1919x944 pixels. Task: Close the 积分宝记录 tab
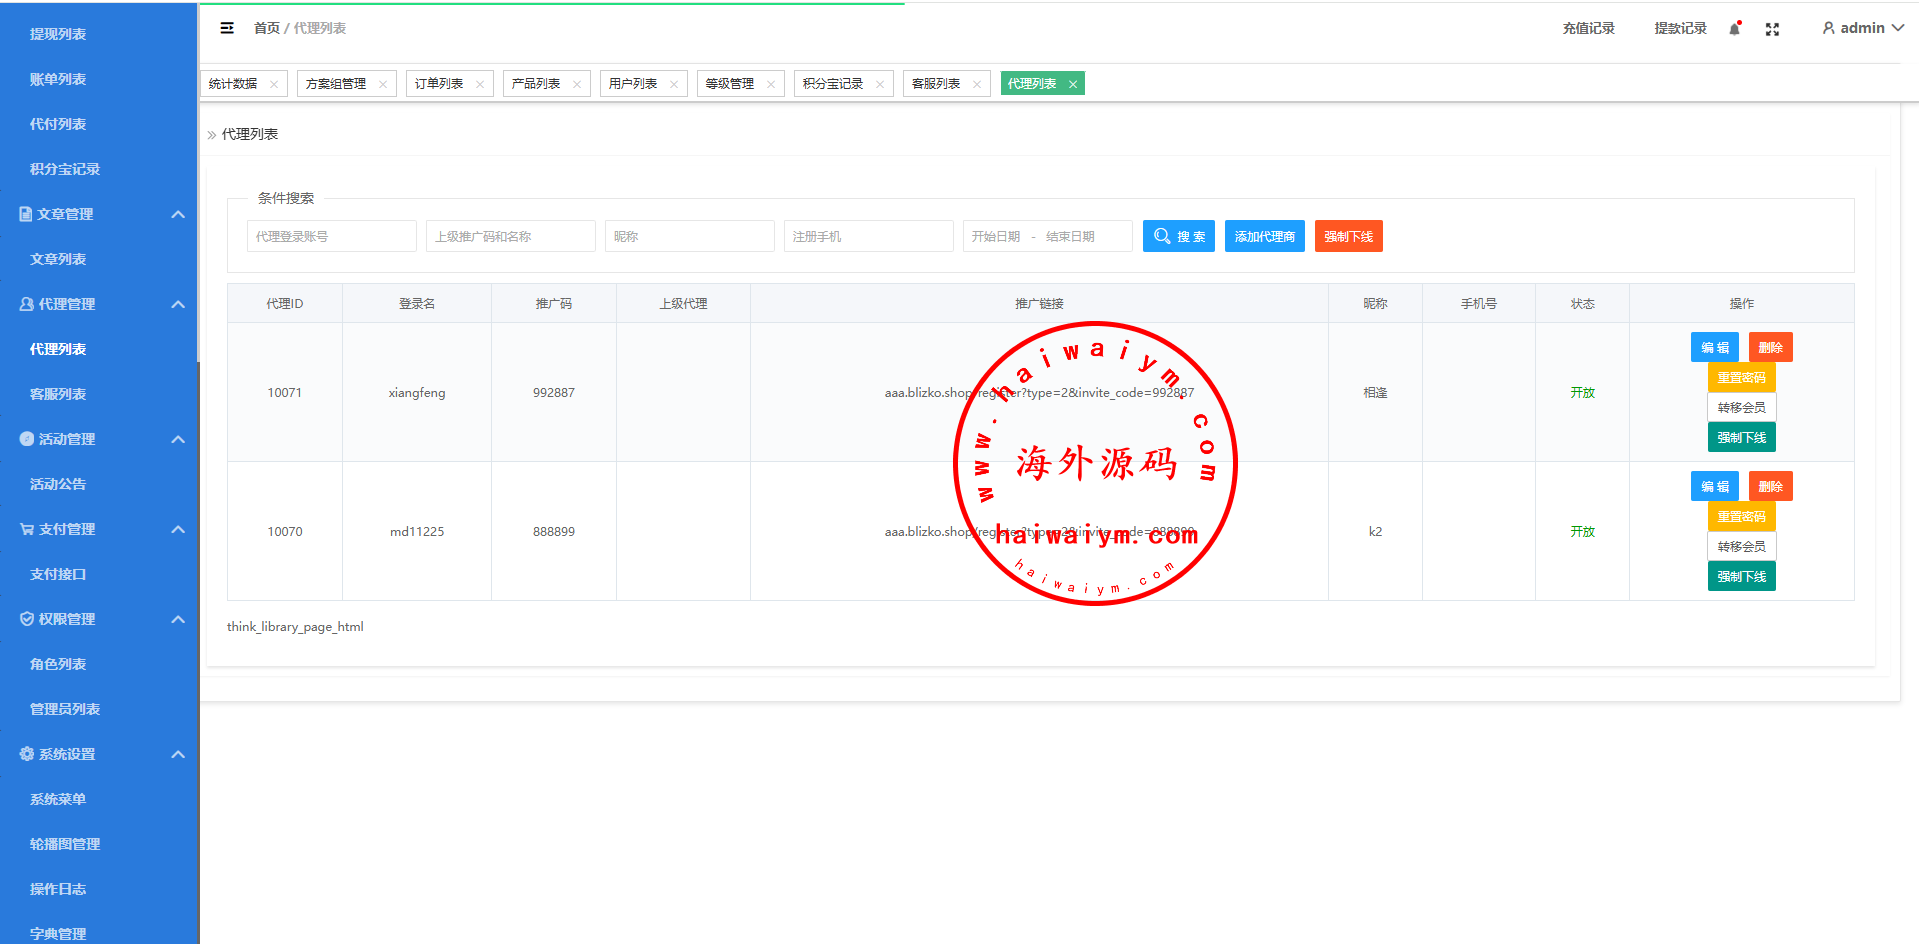point(880,84)
